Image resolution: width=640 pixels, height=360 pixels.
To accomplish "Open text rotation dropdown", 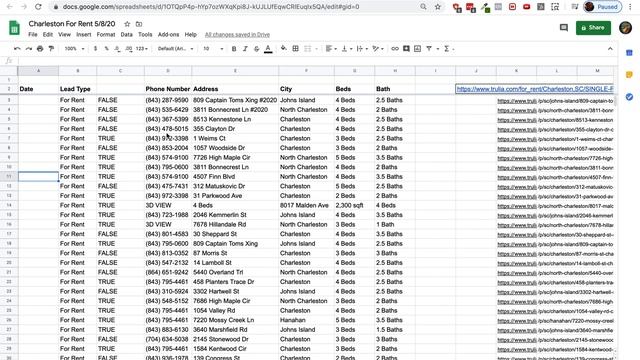I will (x=378, y=49).
